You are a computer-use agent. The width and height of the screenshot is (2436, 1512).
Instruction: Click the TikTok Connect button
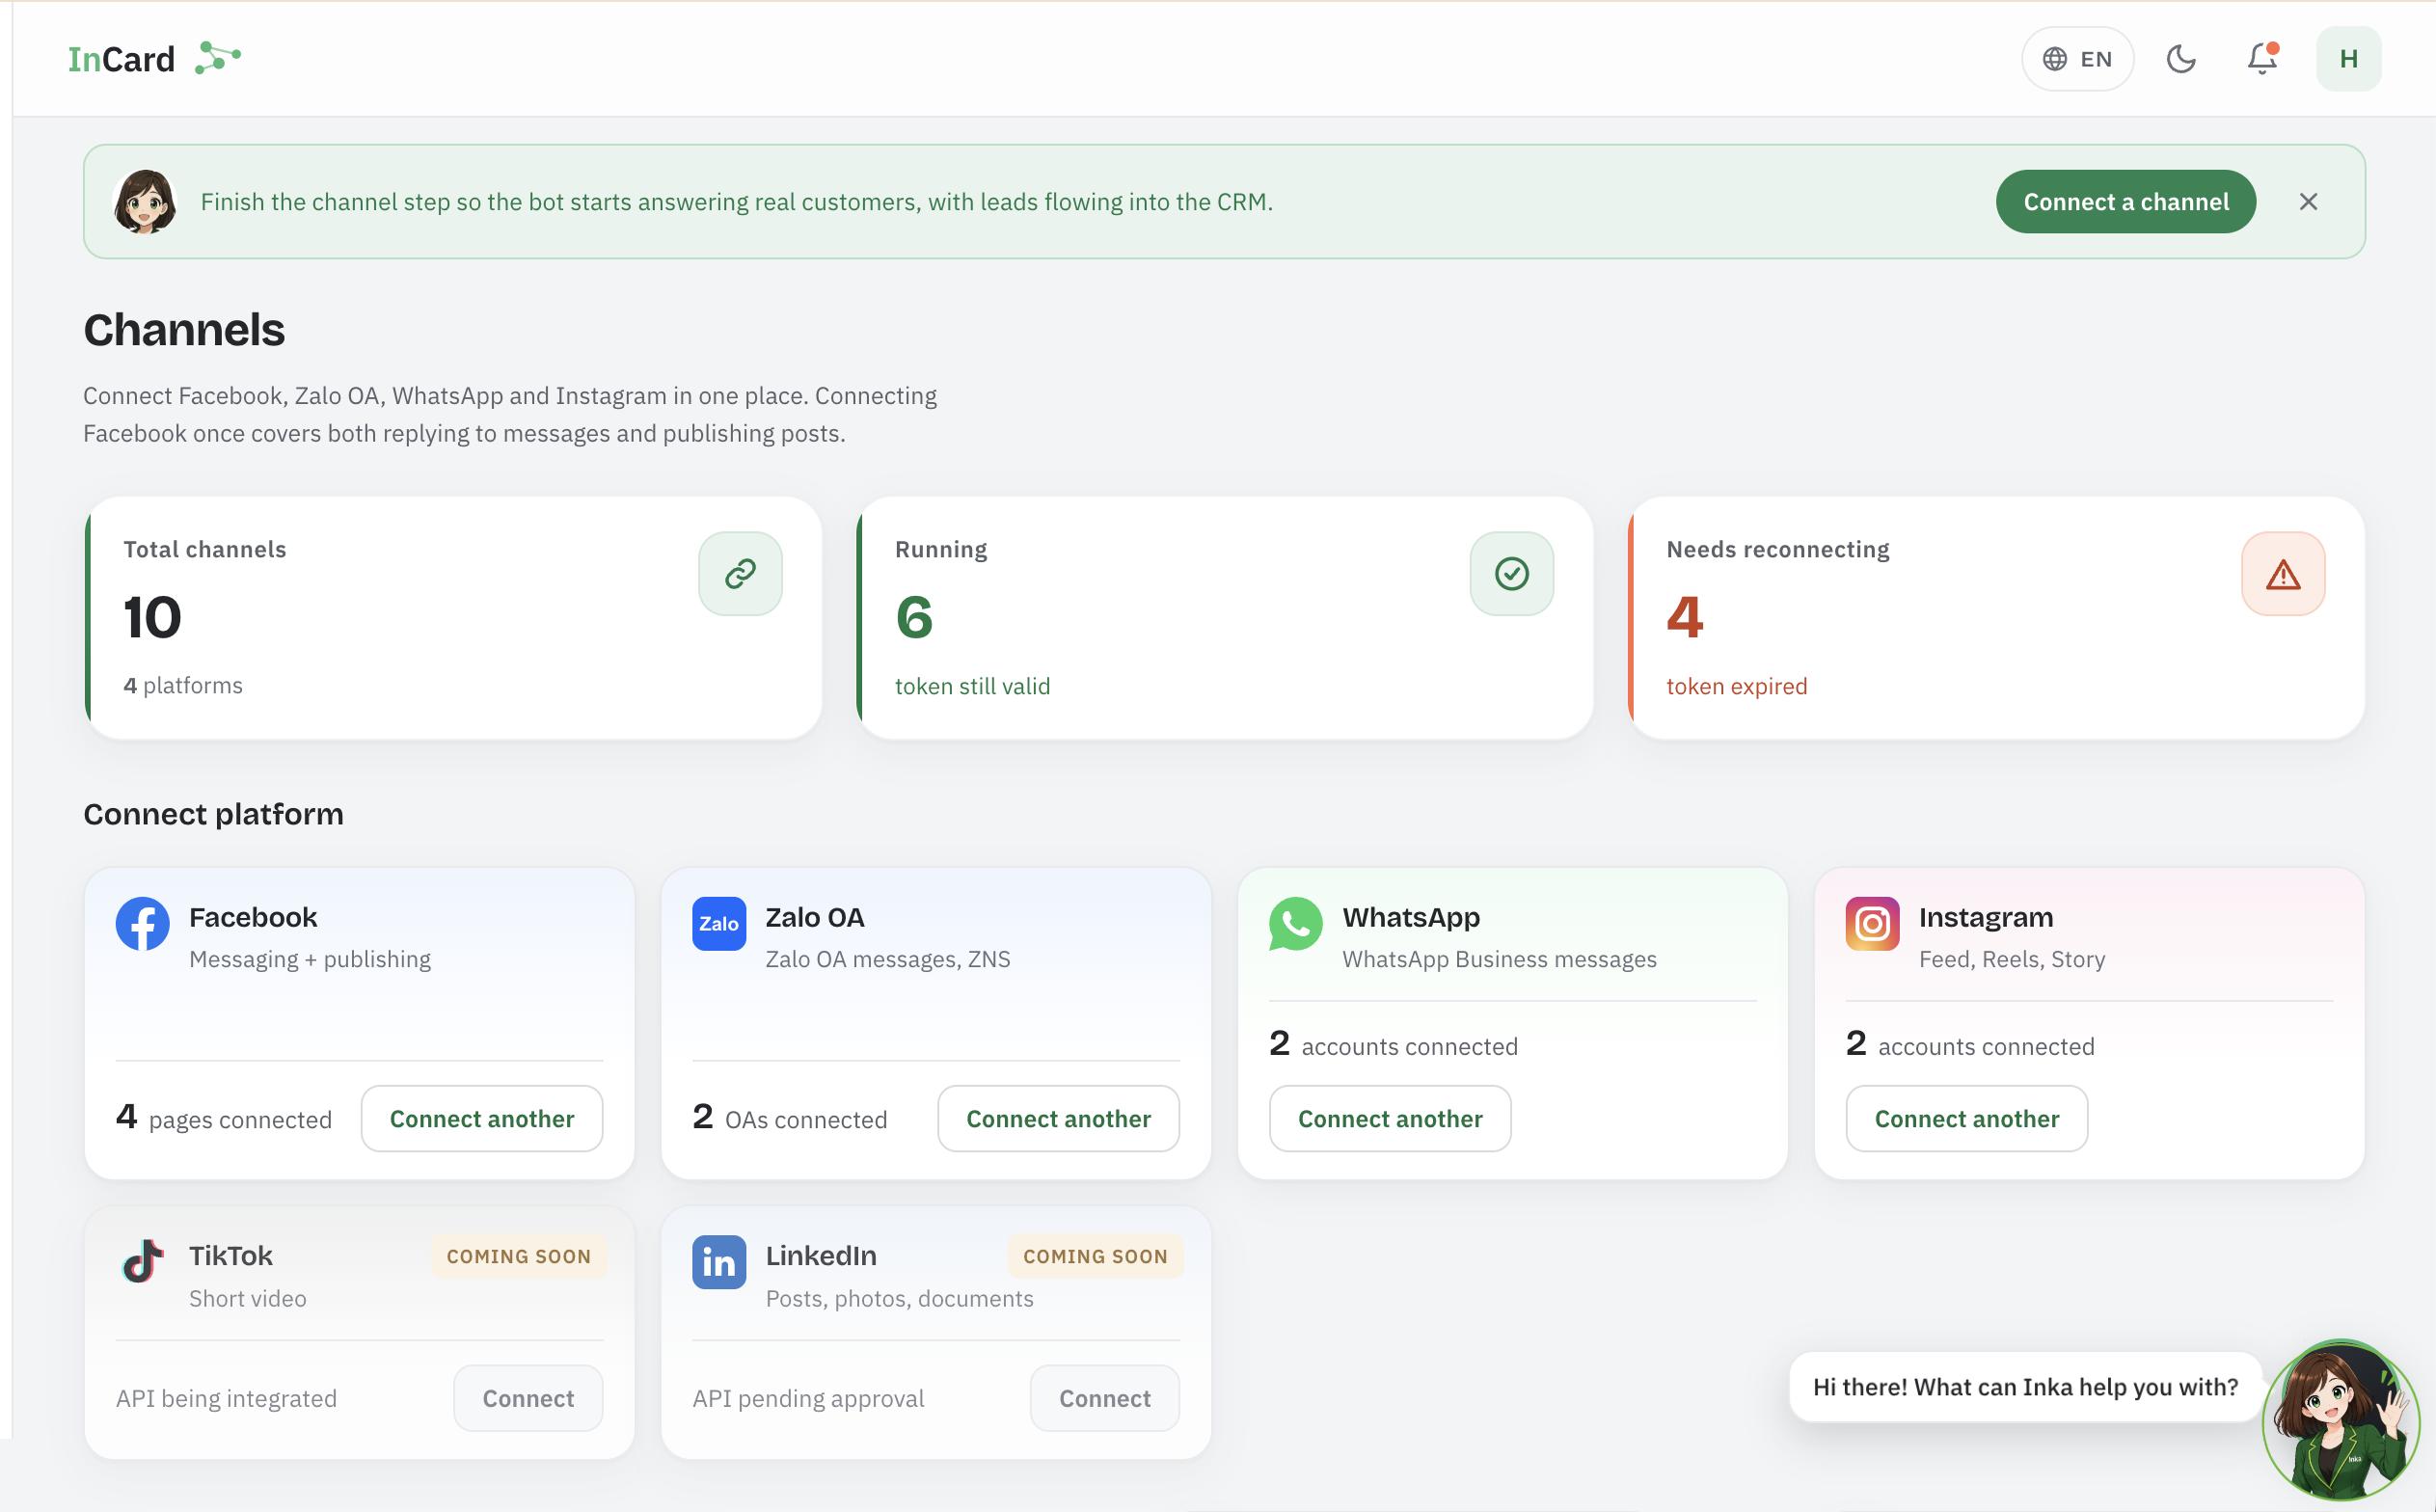tap(528, 1397)
